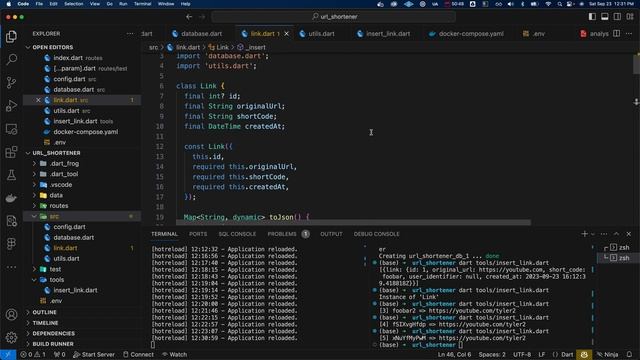This screenshot has height=360, width=640.
Task: Select the second zsh terminal instance
Action: (x=618, y=258)
